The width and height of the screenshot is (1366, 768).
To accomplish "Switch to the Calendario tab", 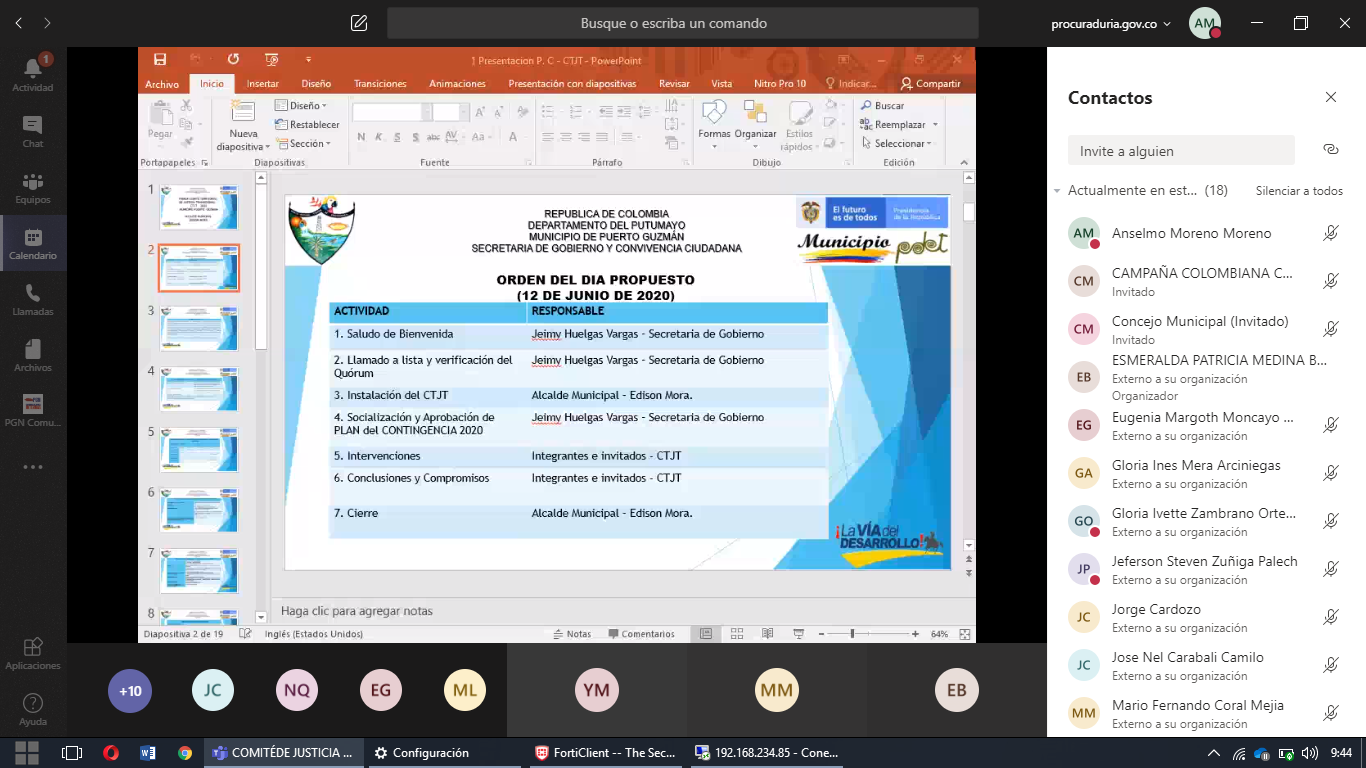I will click(x=33, y=242).
